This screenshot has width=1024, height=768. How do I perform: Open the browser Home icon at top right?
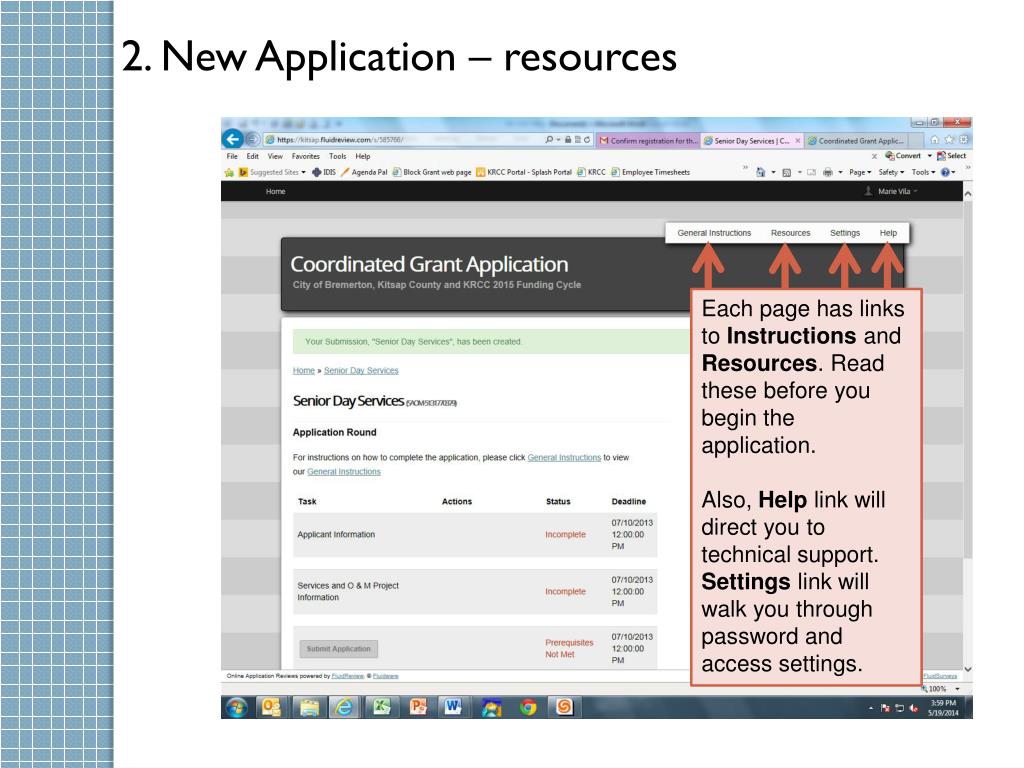(x=935, y=140)
